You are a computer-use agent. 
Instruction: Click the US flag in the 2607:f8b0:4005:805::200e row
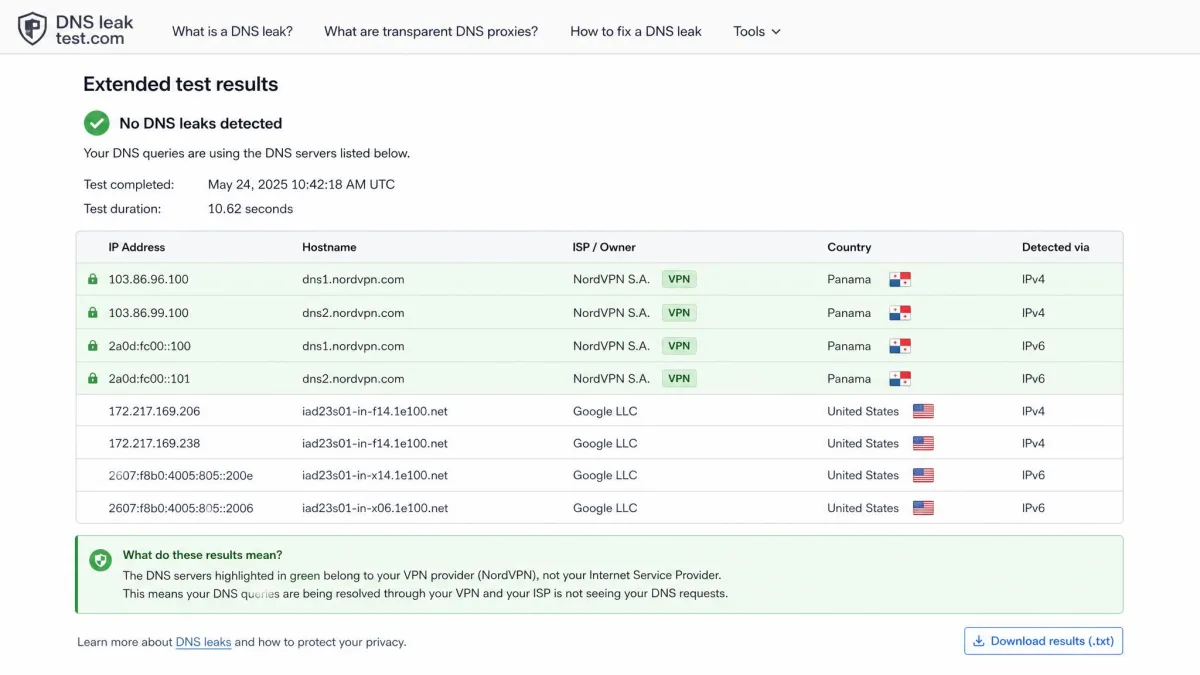tap(923, 475)
